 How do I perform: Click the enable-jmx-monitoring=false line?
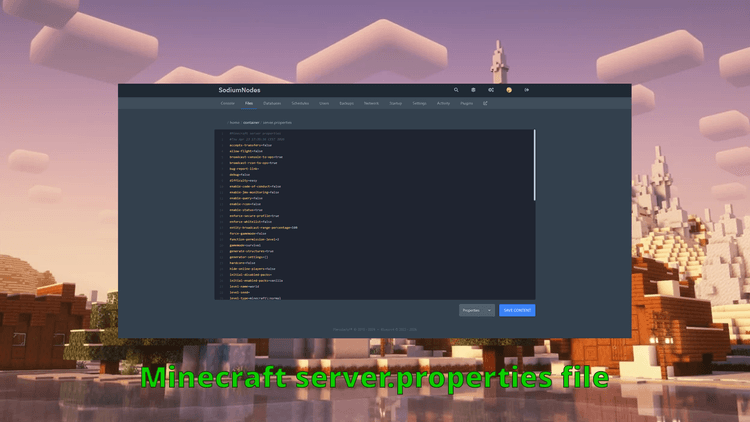254,192
